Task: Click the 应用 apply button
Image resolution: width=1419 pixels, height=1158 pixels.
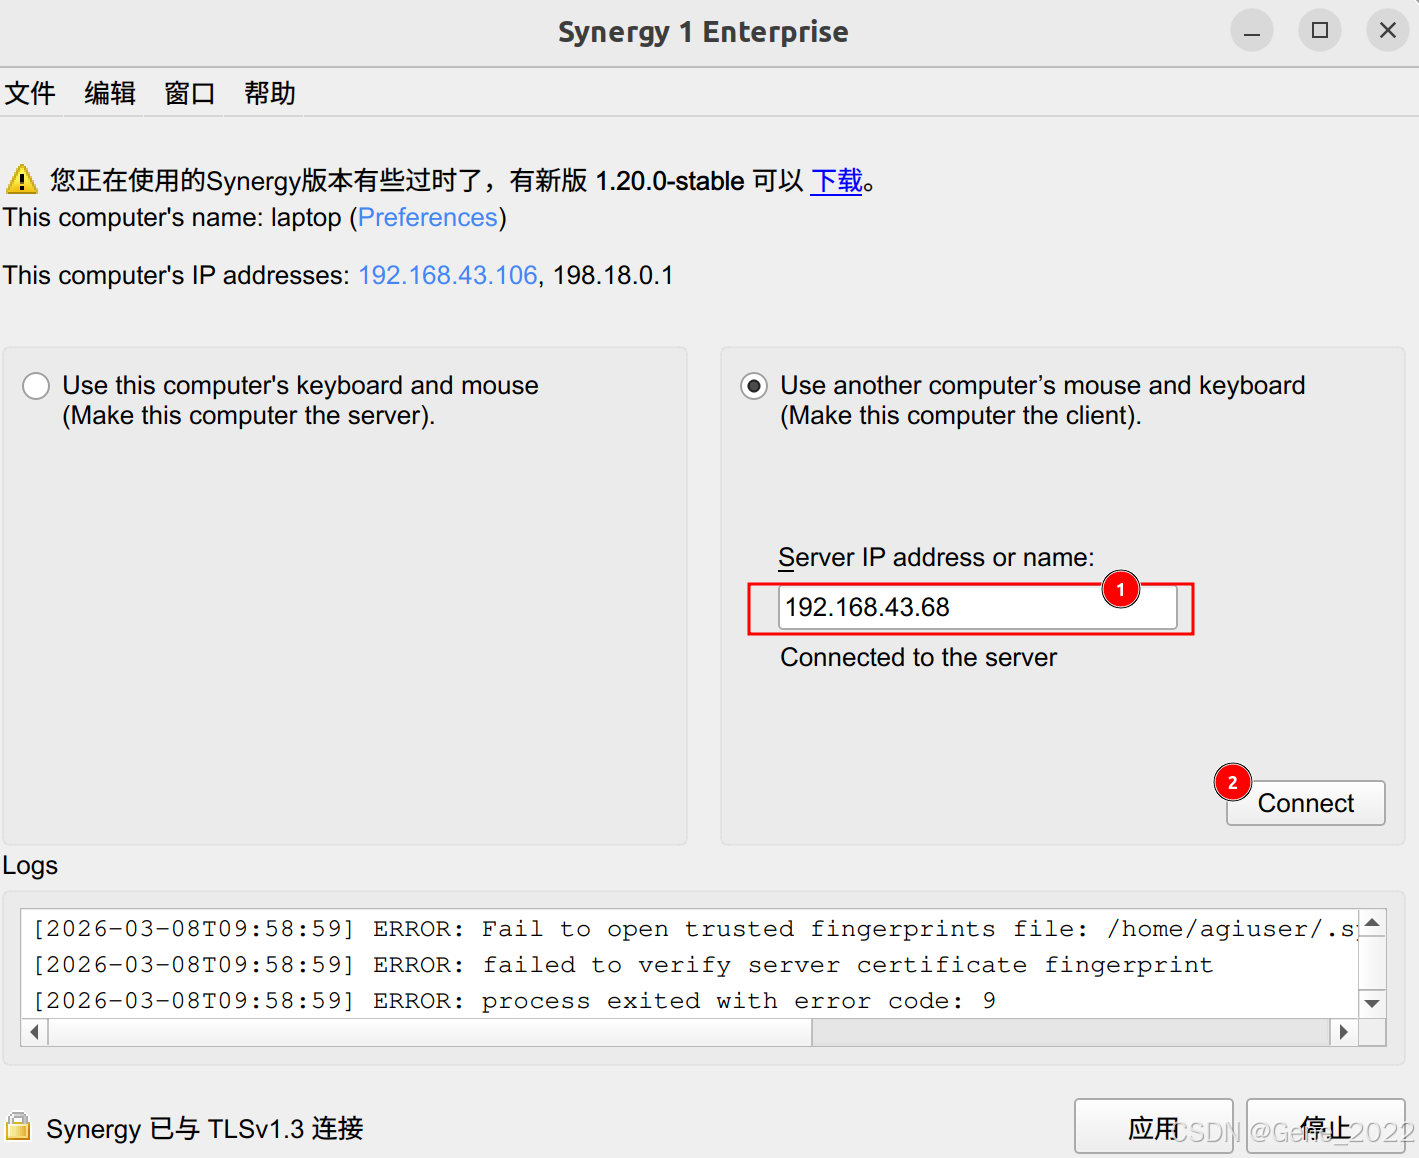Action: click(x=1153, y=1128)
